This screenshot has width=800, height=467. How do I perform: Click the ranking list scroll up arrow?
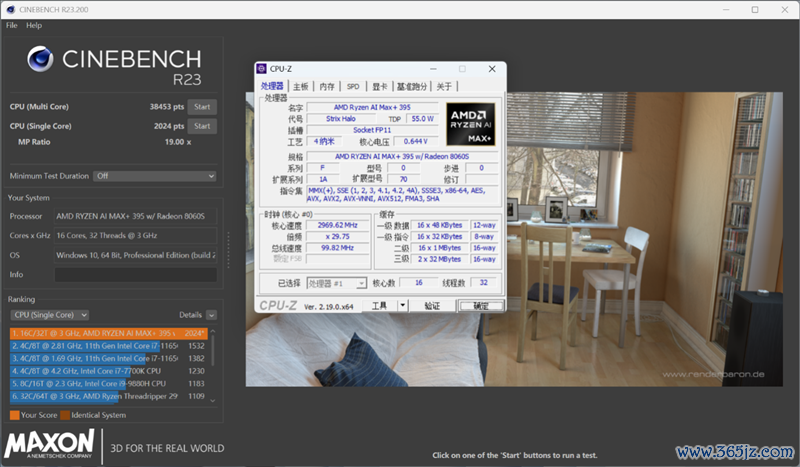[213, 331]
